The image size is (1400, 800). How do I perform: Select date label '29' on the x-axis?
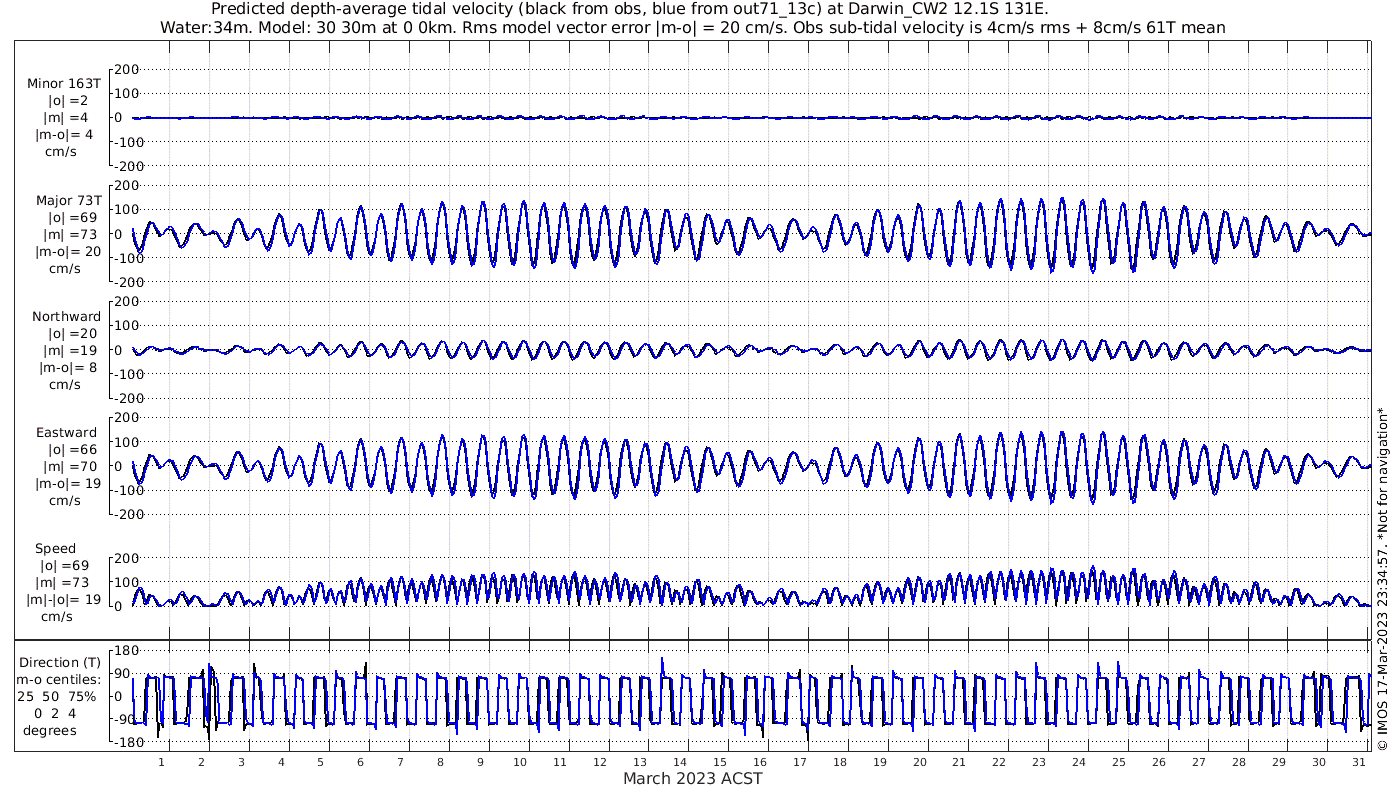[1279, 762]
